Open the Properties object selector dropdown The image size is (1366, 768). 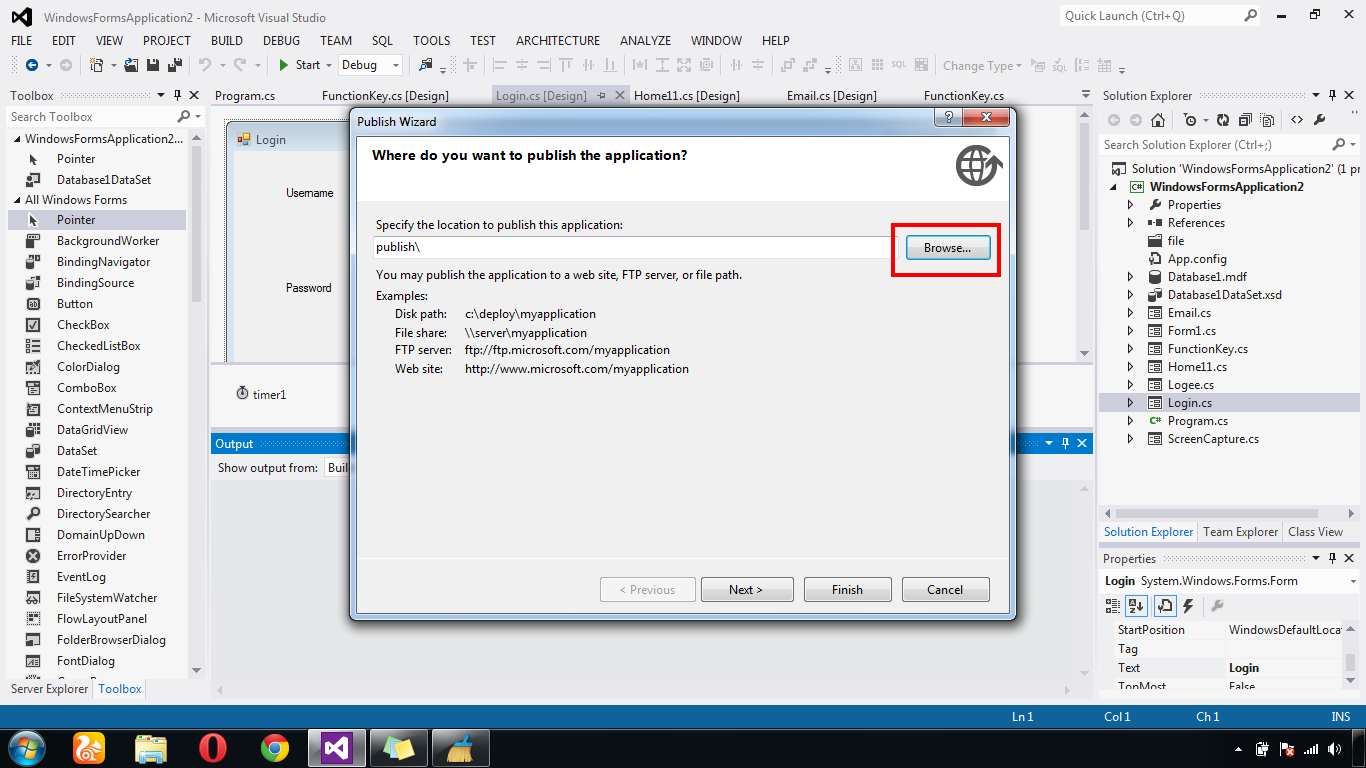click(x=1353, y=581)
